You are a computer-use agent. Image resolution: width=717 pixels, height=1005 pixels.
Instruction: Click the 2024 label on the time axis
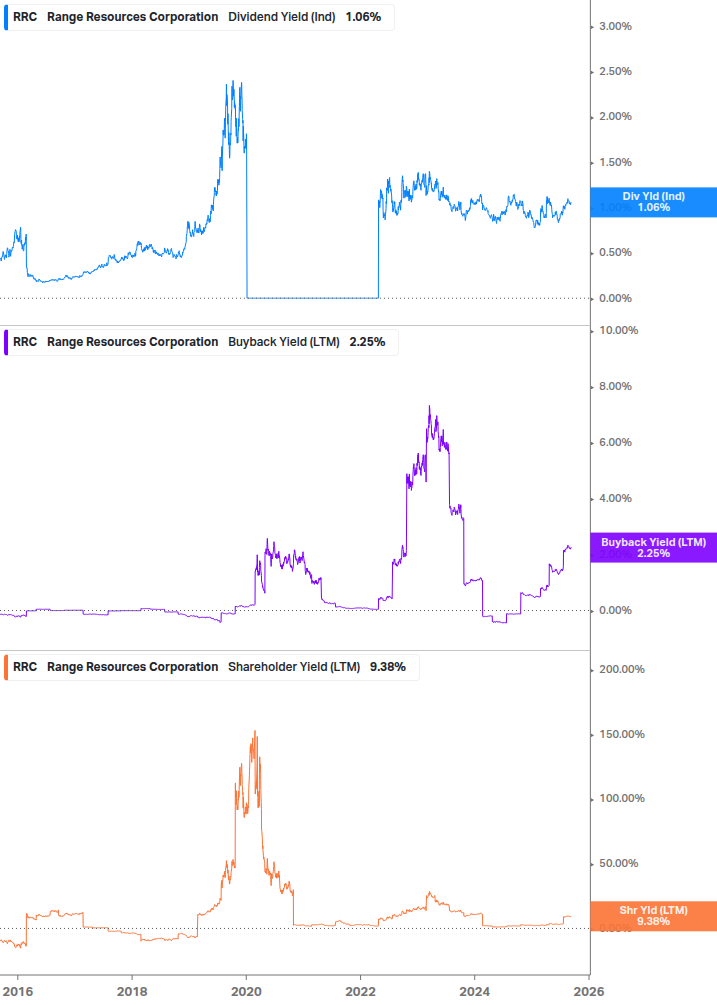tap(474, 992)
